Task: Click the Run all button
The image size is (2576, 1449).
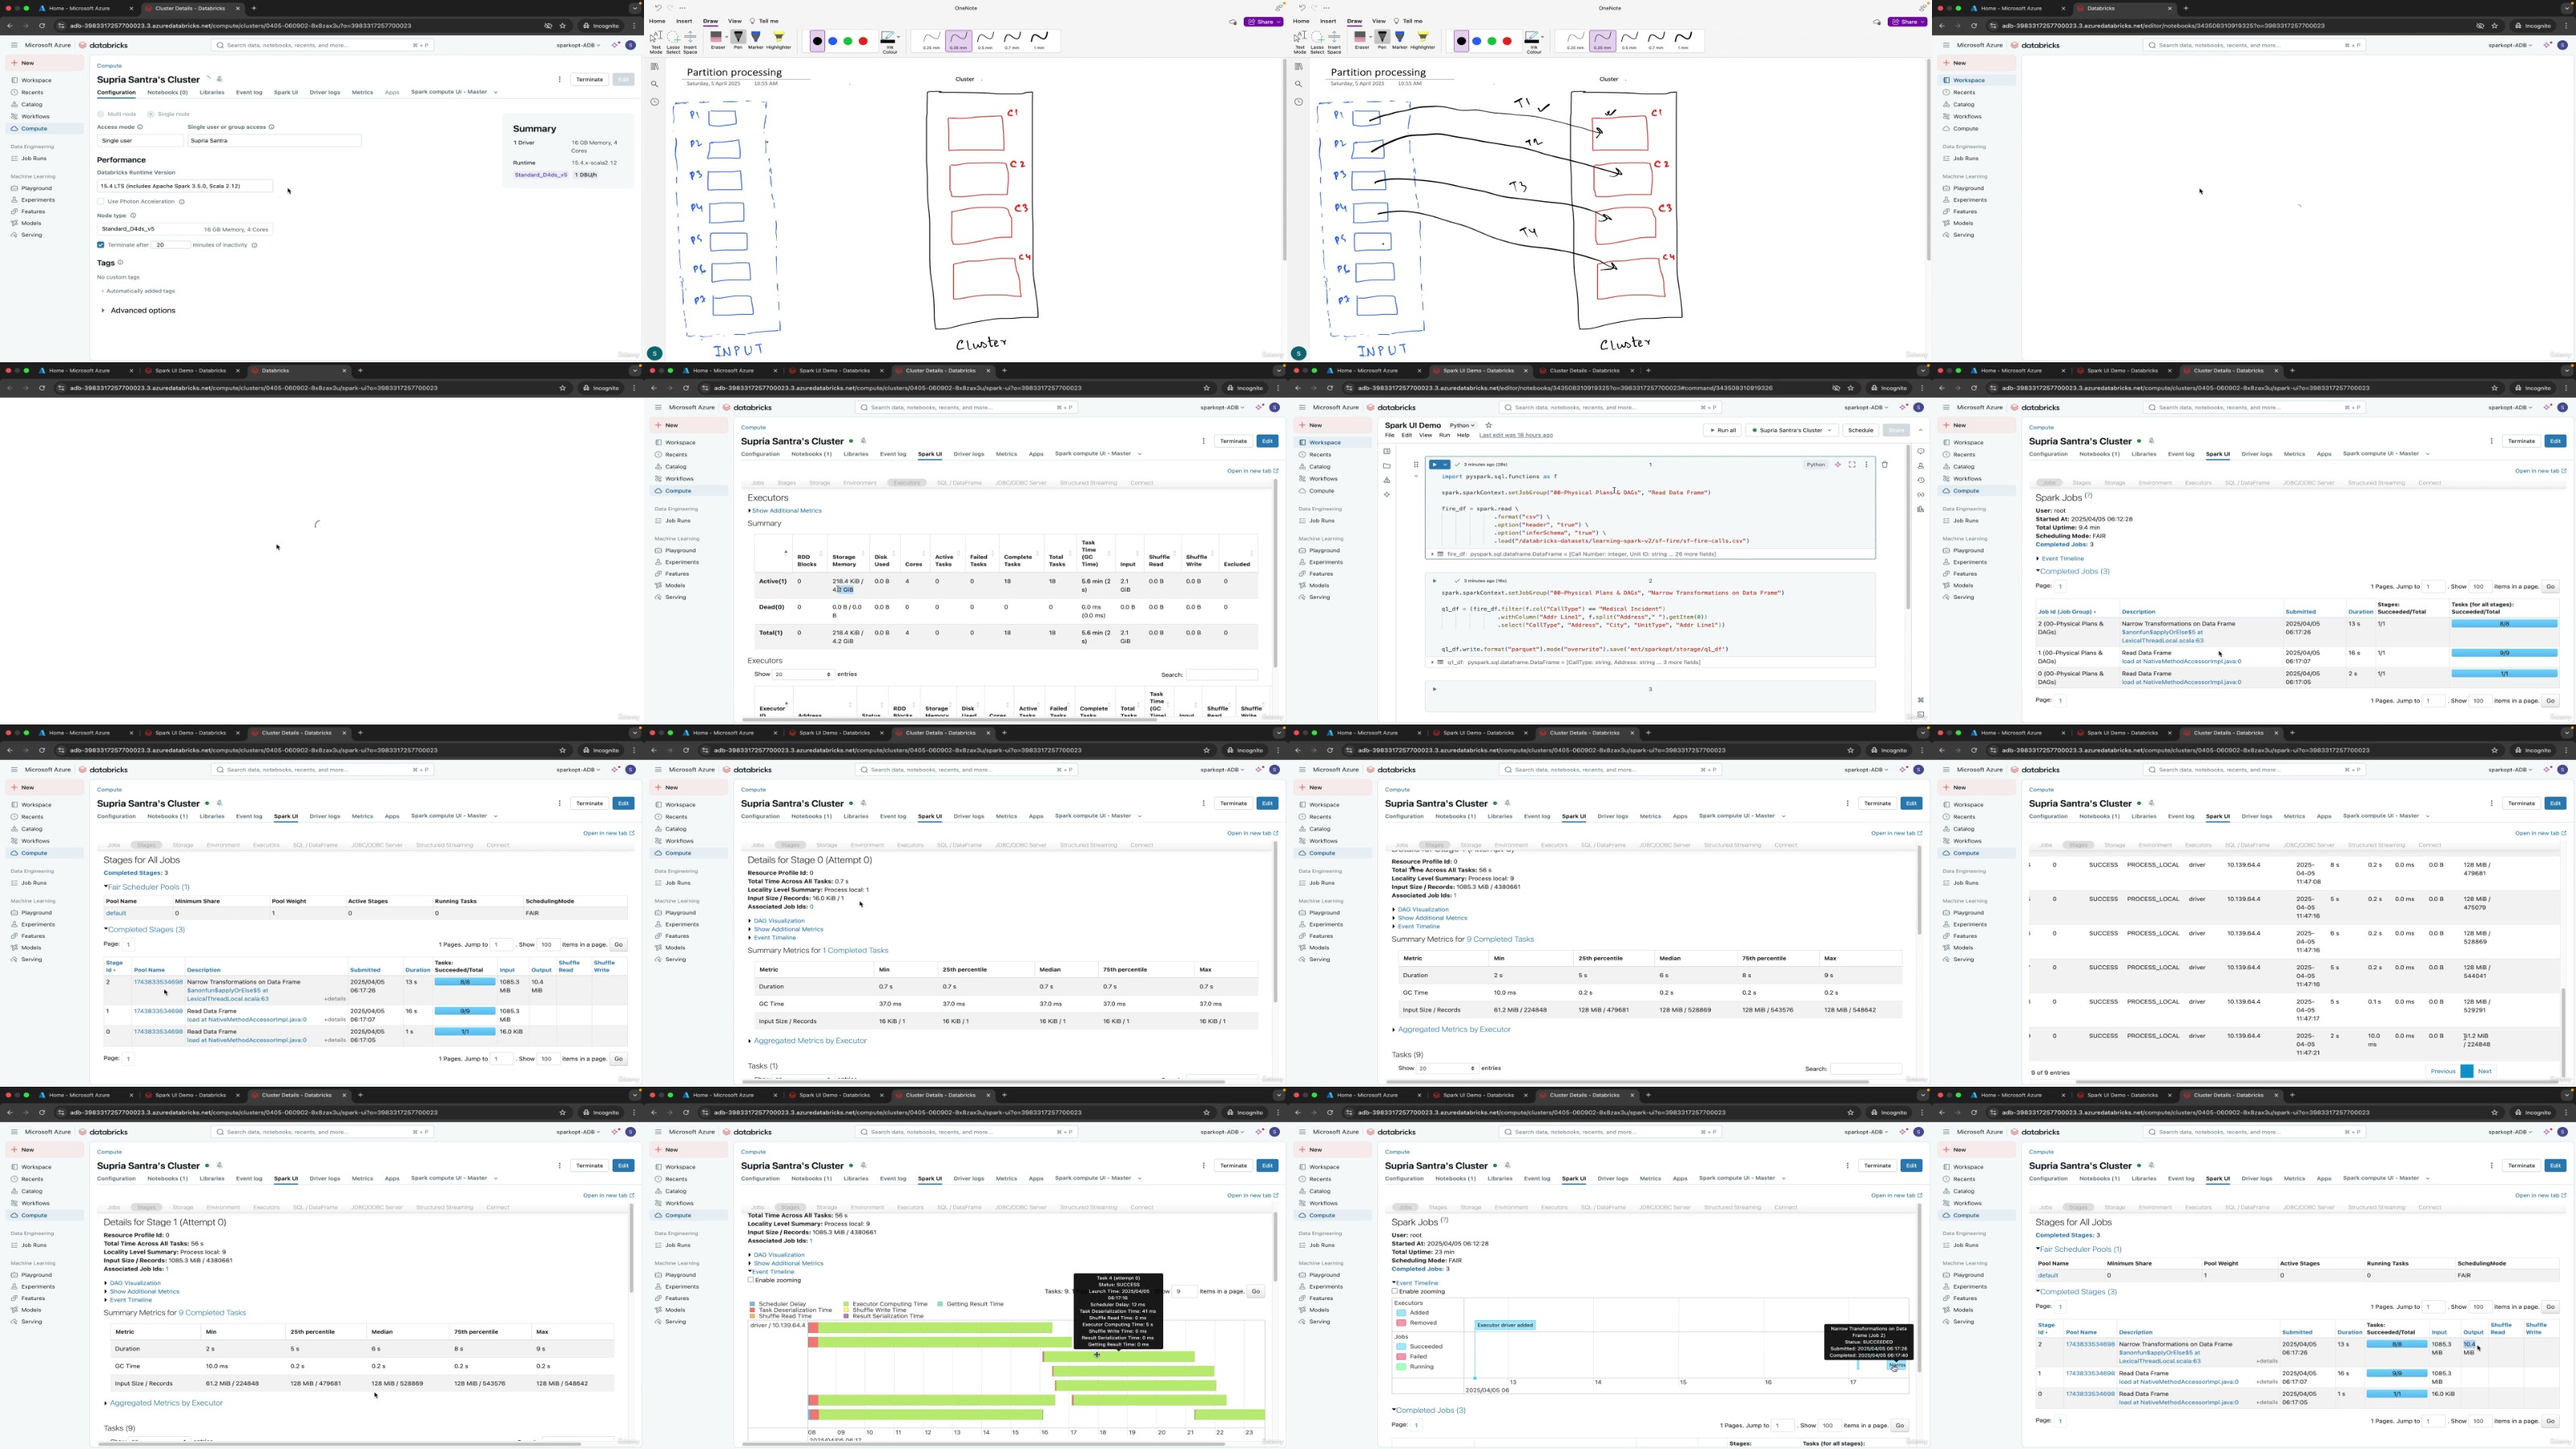Action: pyautogui.click(x=1722, y=430)
